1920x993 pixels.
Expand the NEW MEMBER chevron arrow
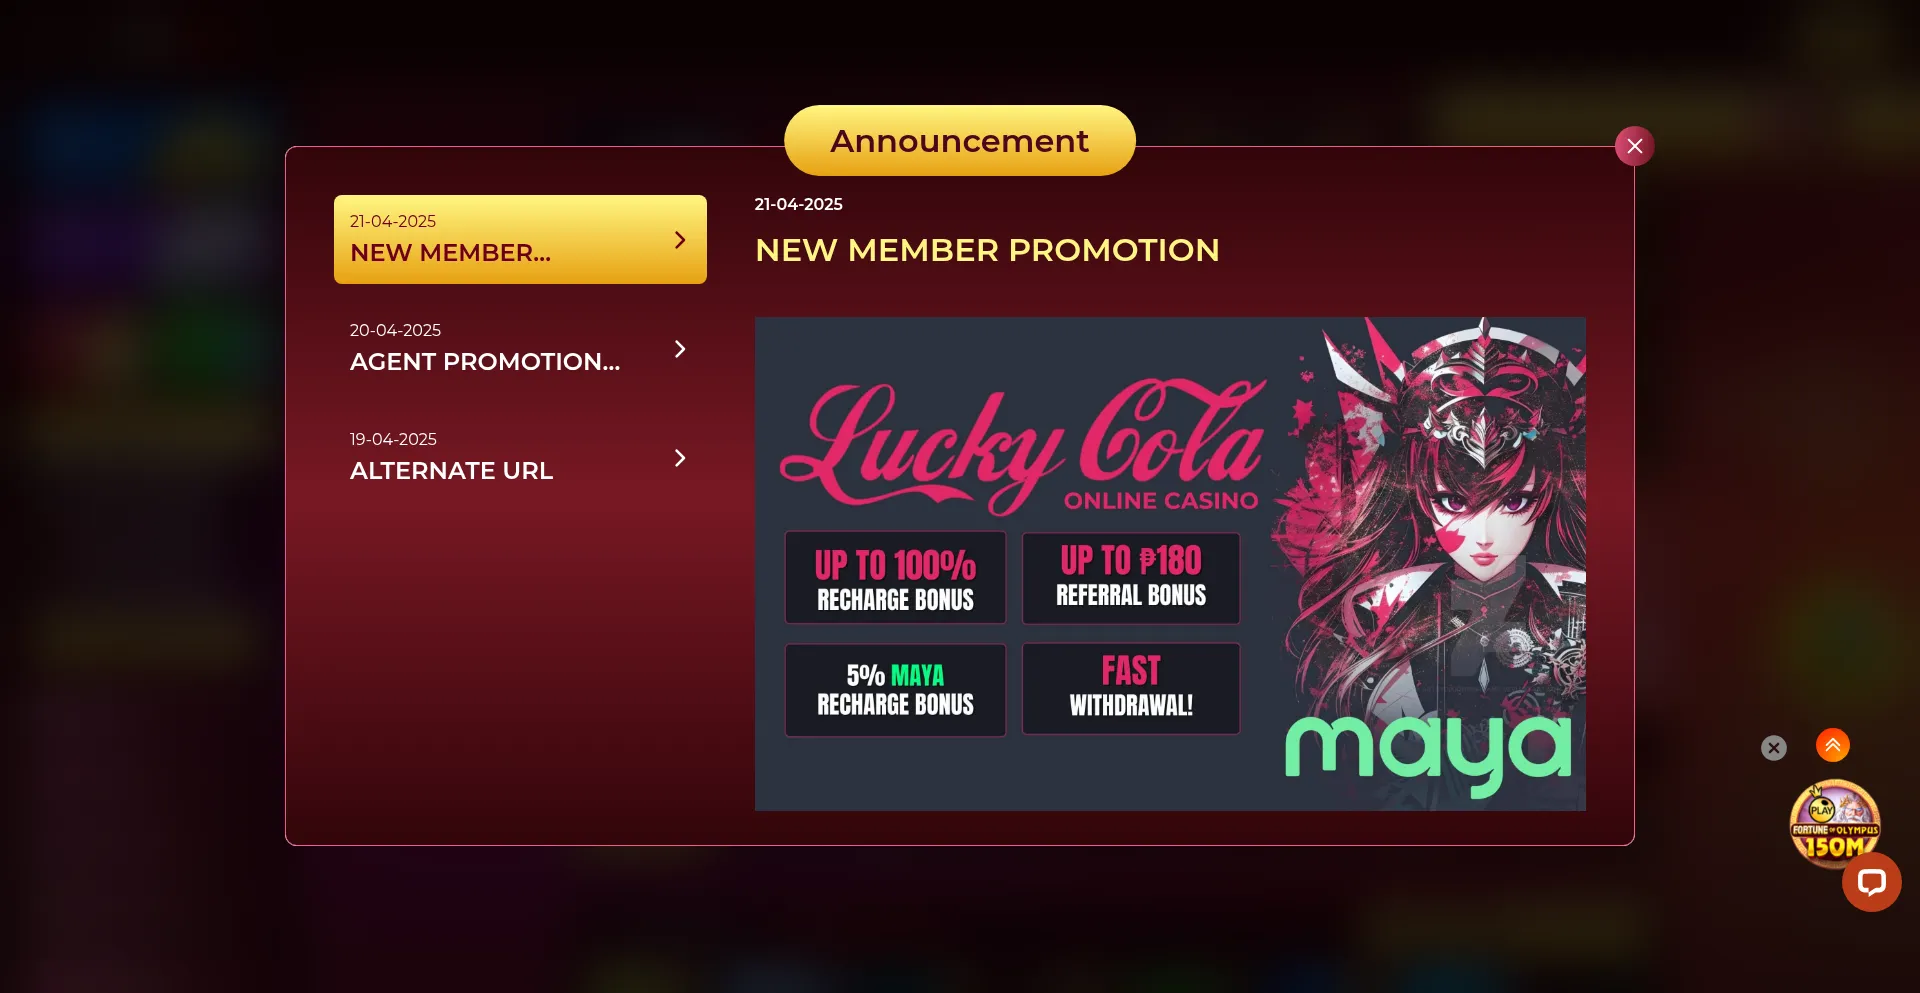tap(680, 240)
